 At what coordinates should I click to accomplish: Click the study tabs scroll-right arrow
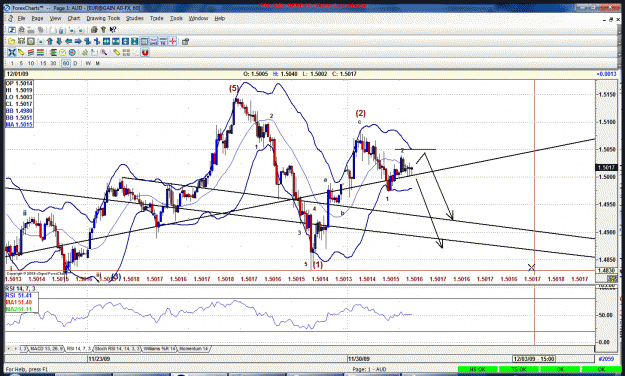16,348
